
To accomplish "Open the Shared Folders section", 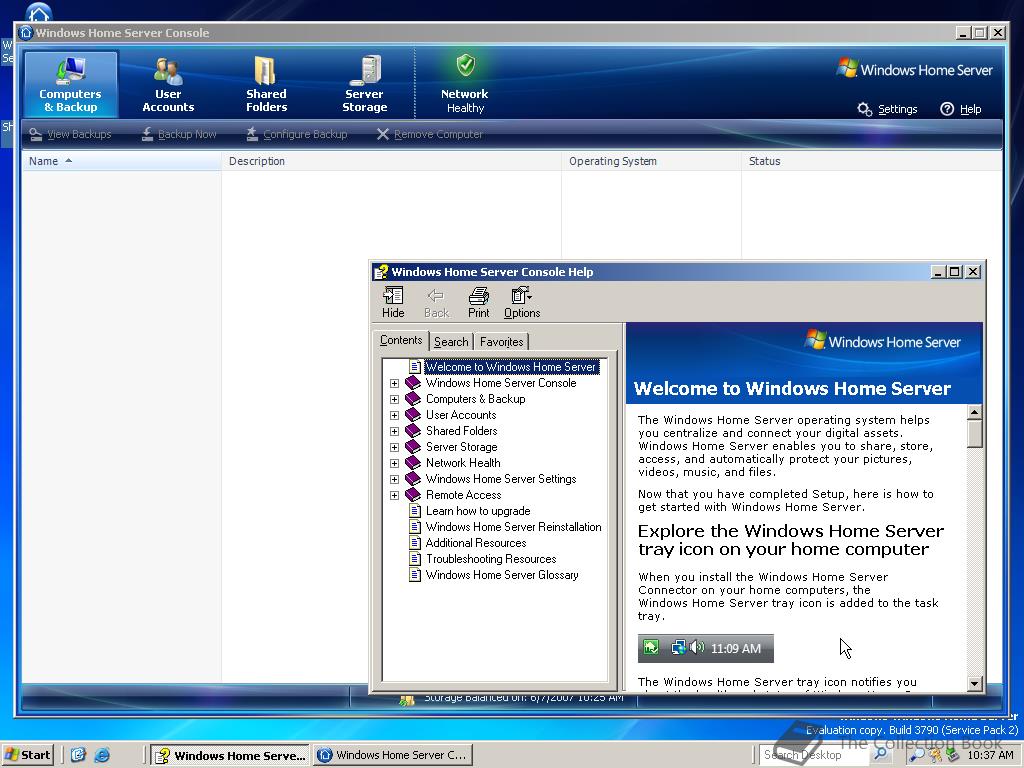I will click(266, 85).
